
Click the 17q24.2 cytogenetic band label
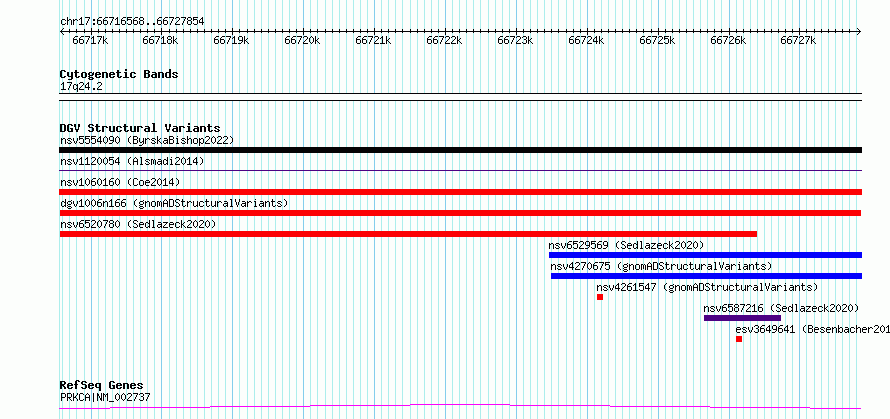tap(81, 87)
